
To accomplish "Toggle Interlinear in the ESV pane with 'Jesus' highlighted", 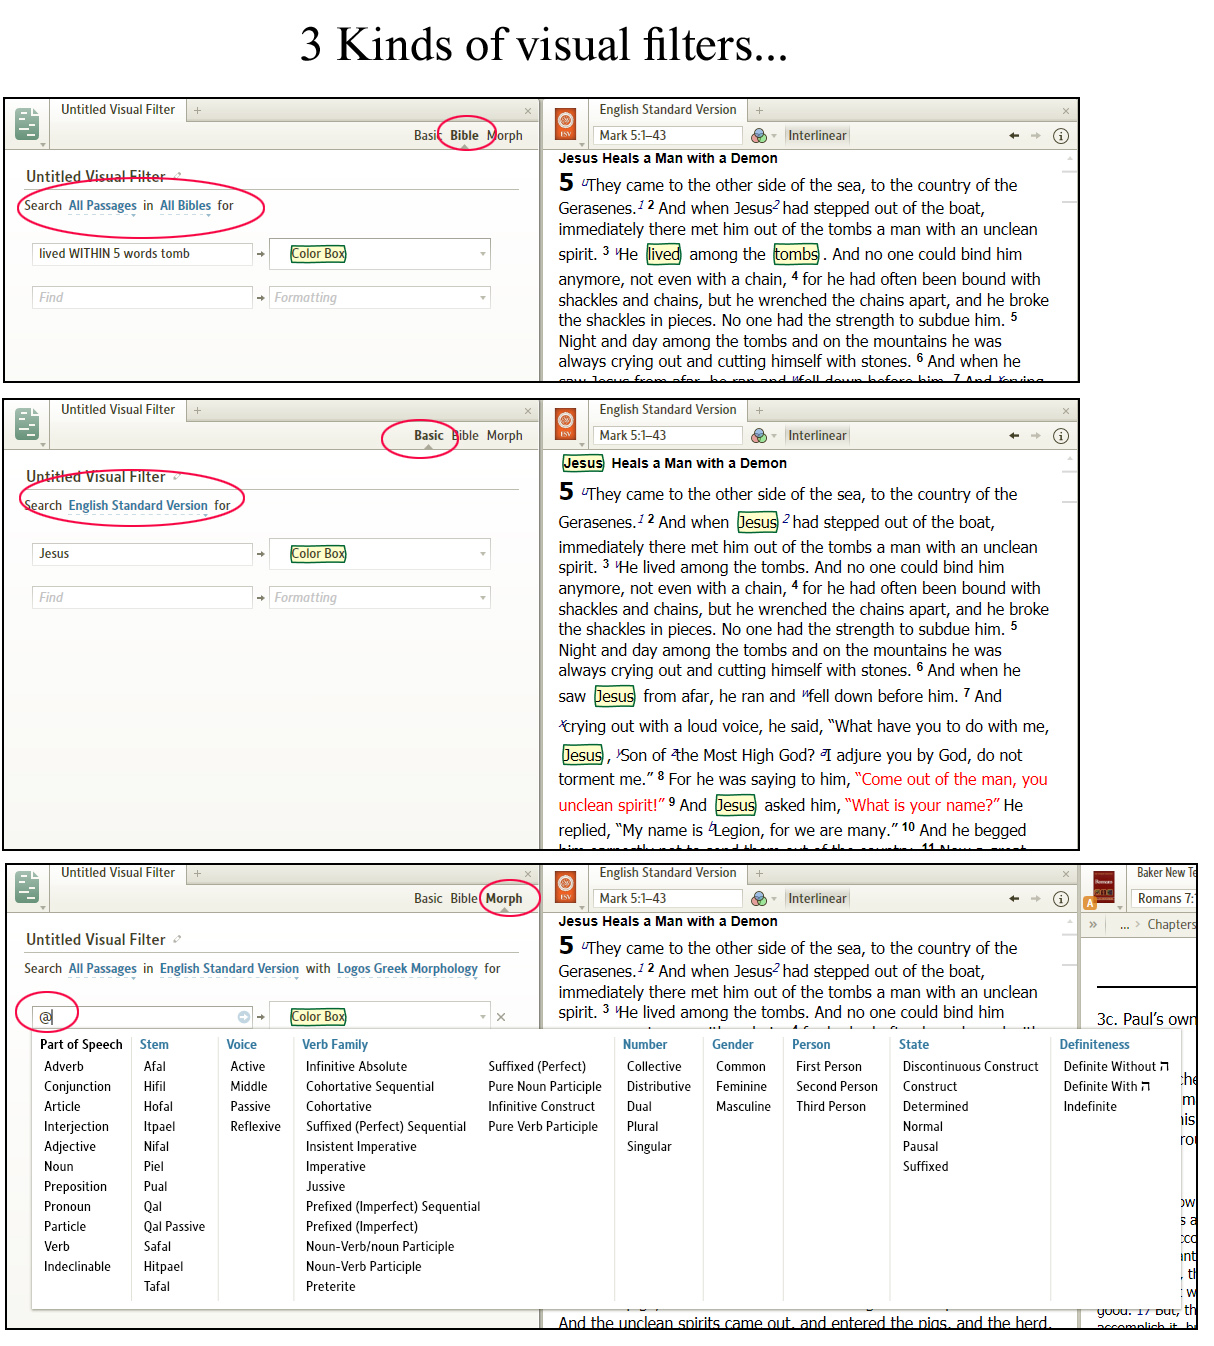I will (817, 436).
